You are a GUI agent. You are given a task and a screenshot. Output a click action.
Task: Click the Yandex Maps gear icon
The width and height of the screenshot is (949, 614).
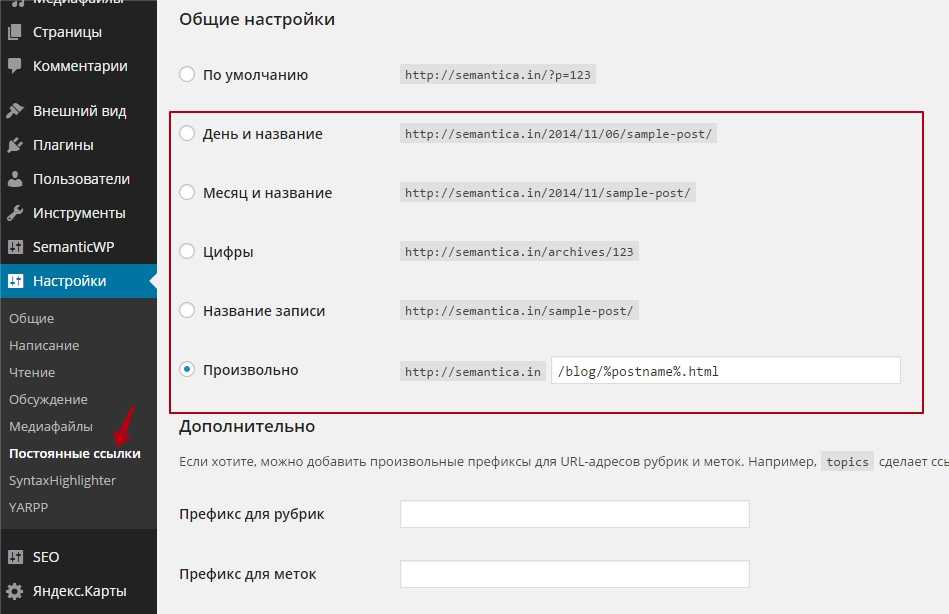(x=15, y=591)
